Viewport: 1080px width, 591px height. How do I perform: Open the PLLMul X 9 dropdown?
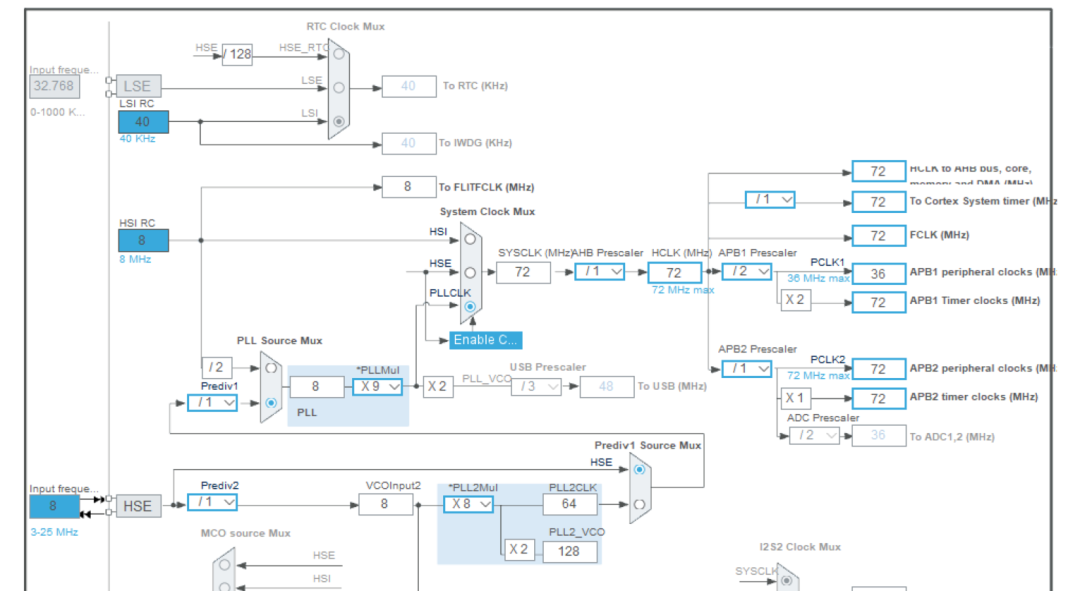click(377, 386)
